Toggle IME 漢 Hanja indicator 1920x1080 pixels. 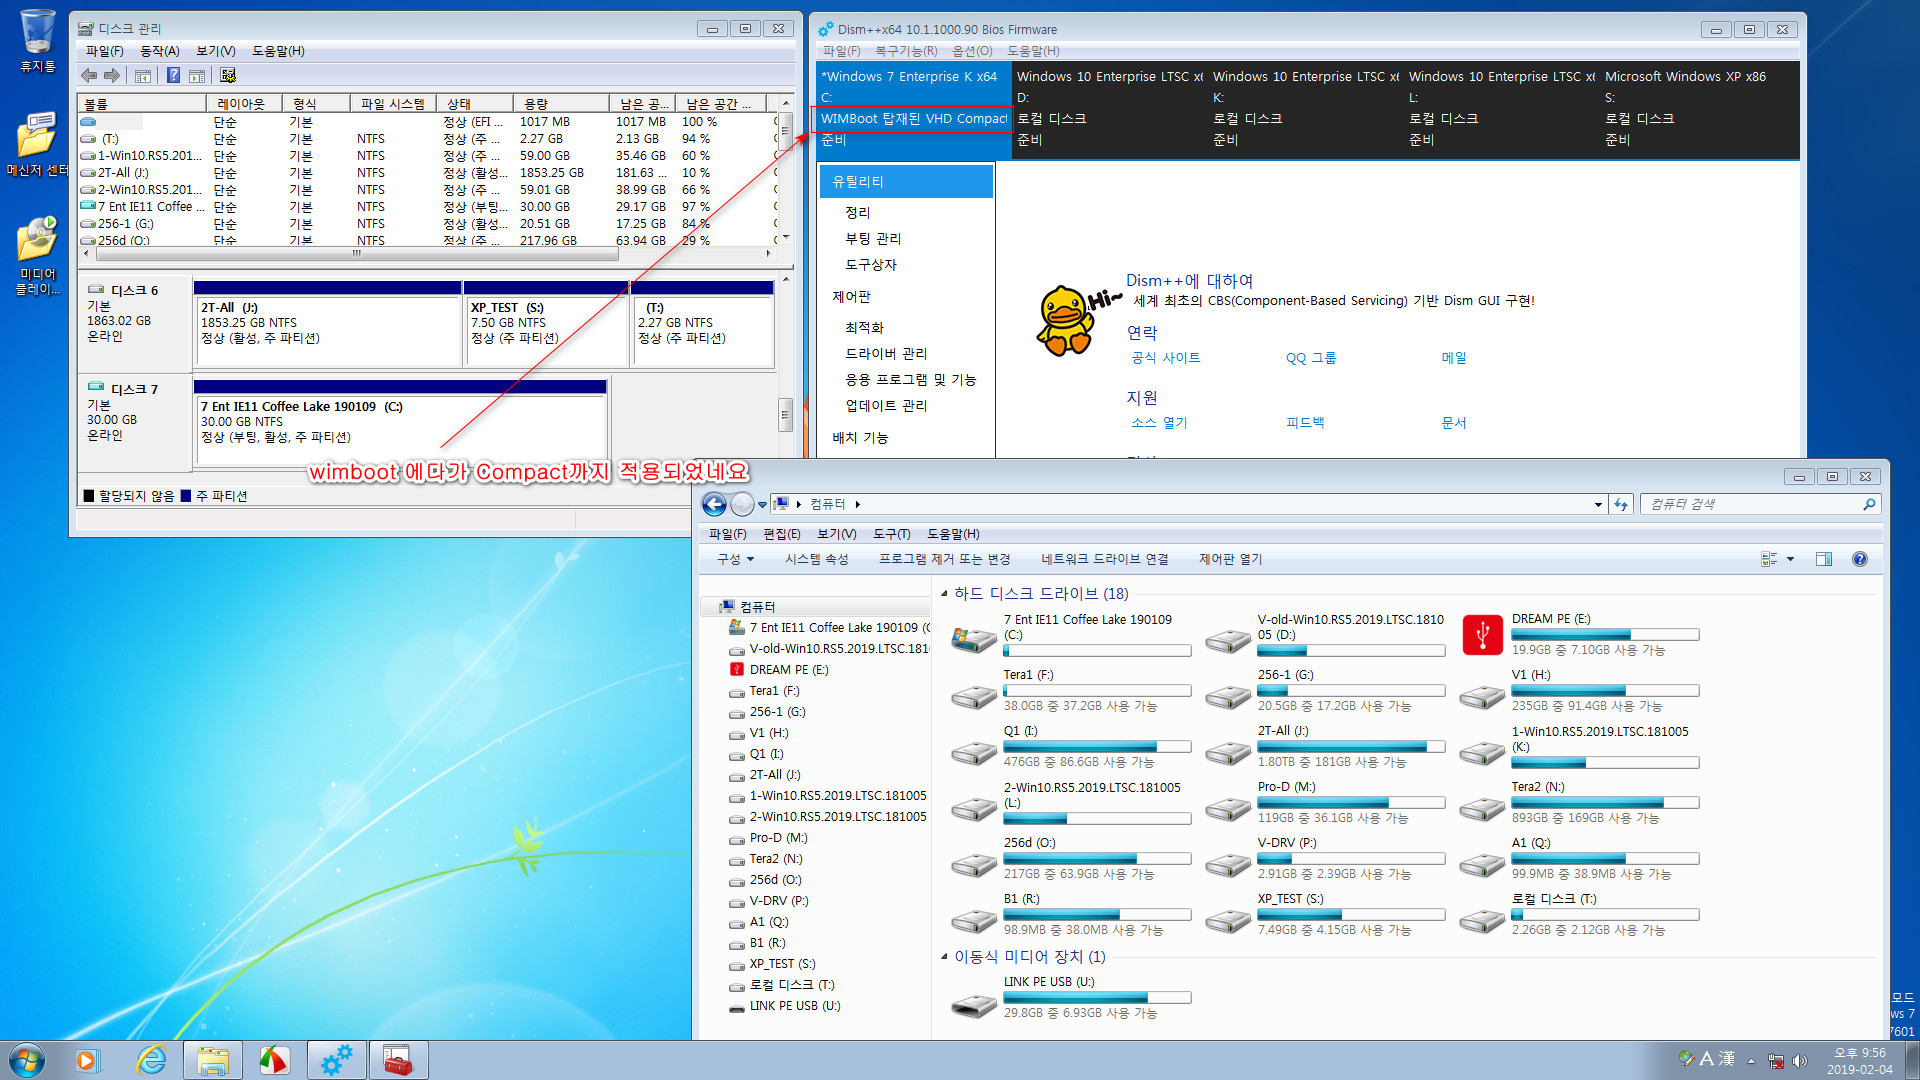(x=1727, y=1058)
